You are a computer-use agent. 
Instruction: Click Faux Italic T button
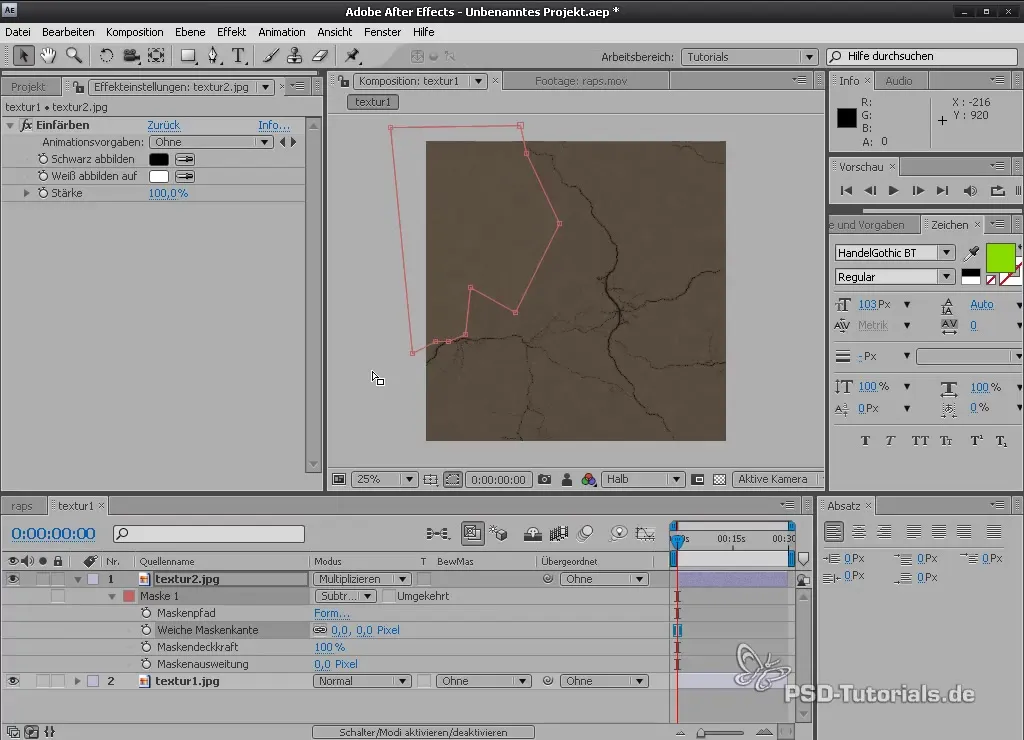click(890, 441)
